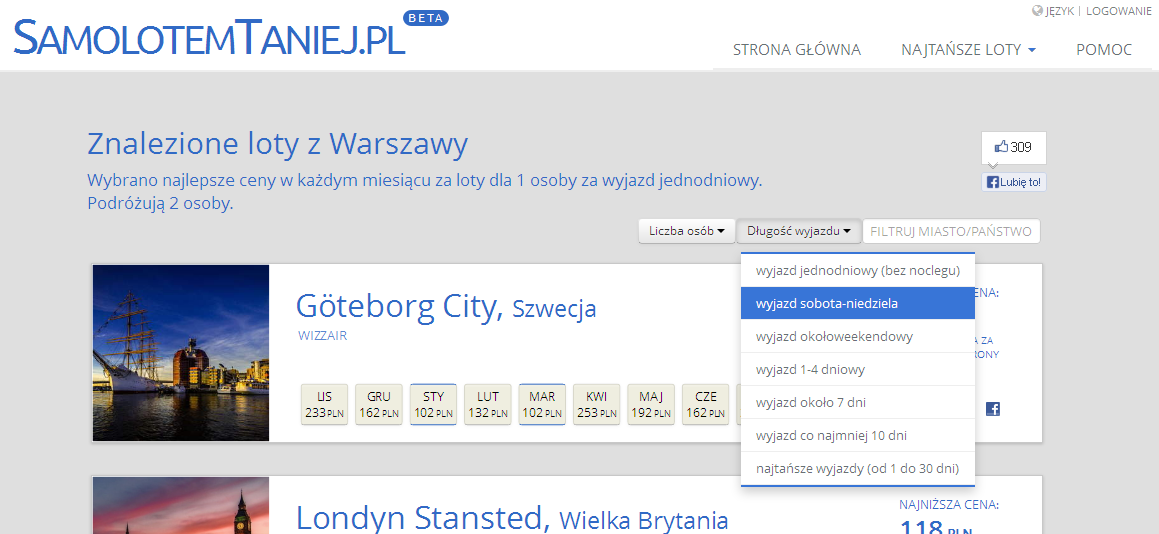Click the WIZZAIR airline label

(x=322, y=336)
